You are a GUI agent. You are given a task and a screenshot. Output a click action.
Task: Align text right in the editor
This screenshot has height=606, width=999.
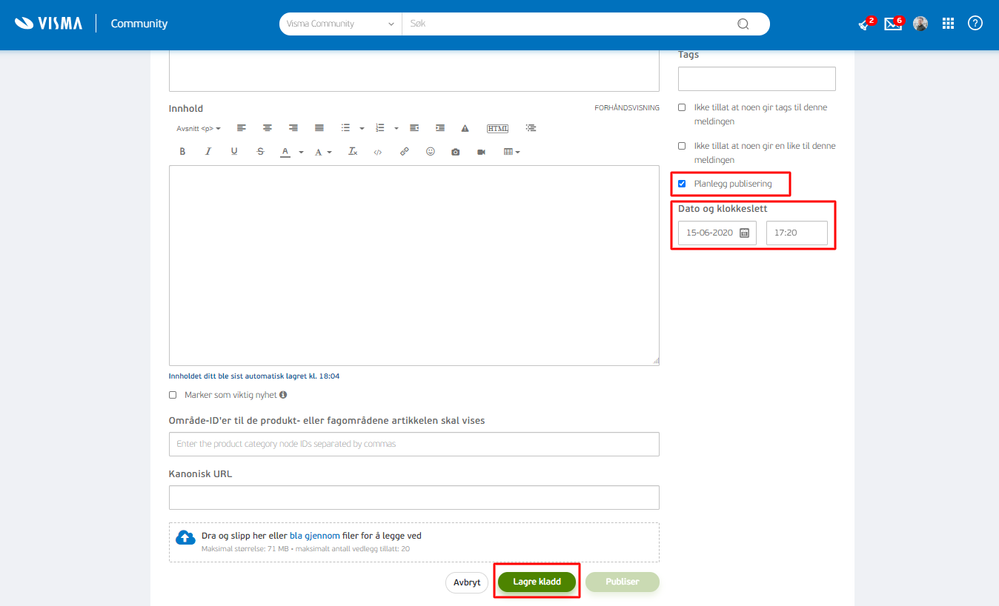[293, 128]
